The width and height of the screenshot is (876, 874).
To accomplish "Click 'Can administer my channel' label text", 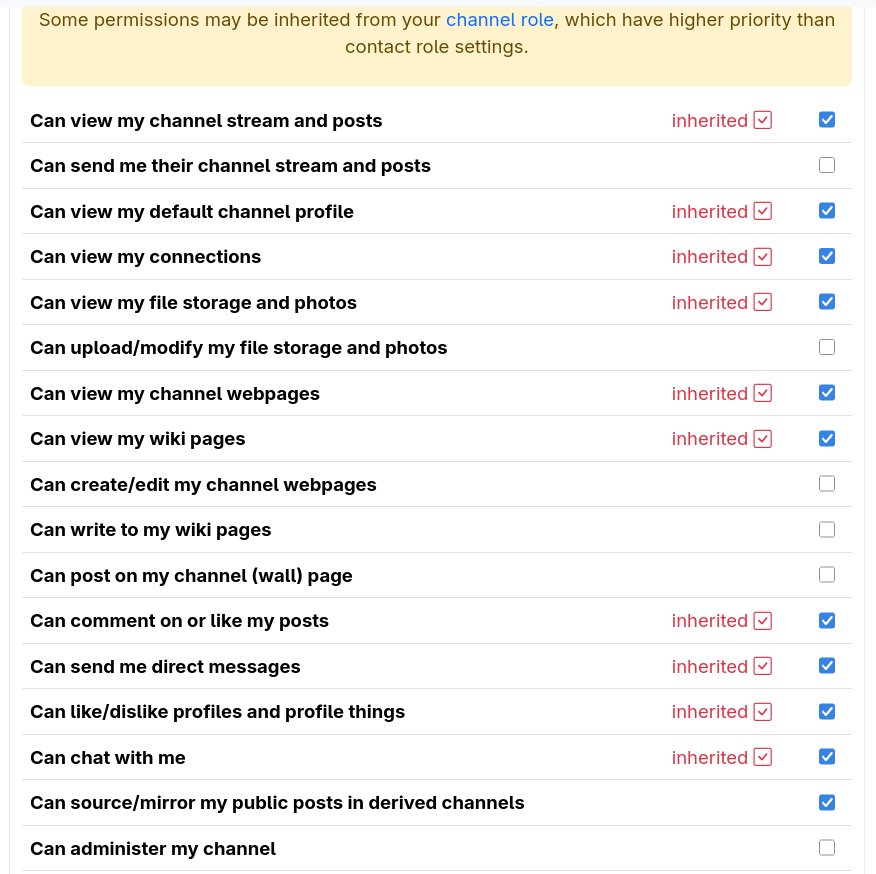I will (153, 849).
